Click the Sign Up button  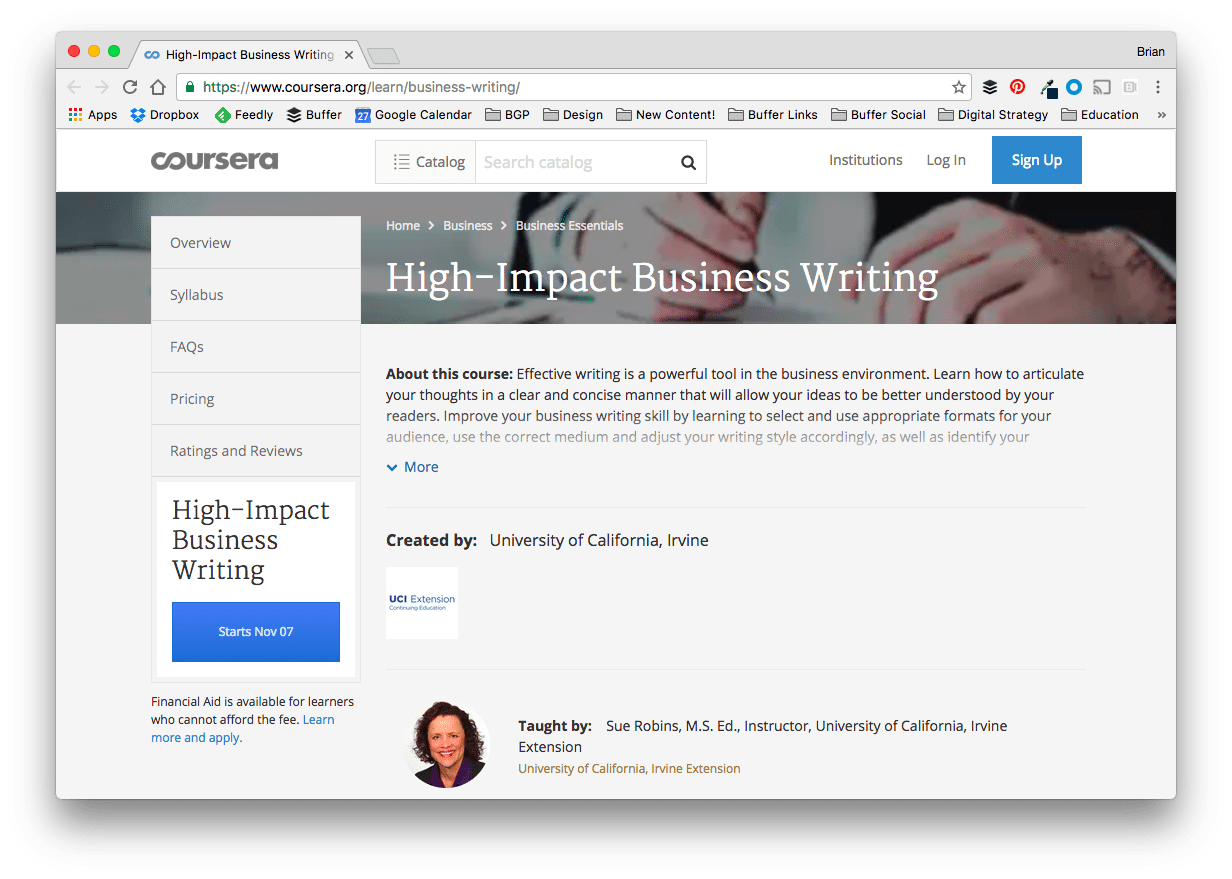pyautogui.click(x=1036, y=160)
